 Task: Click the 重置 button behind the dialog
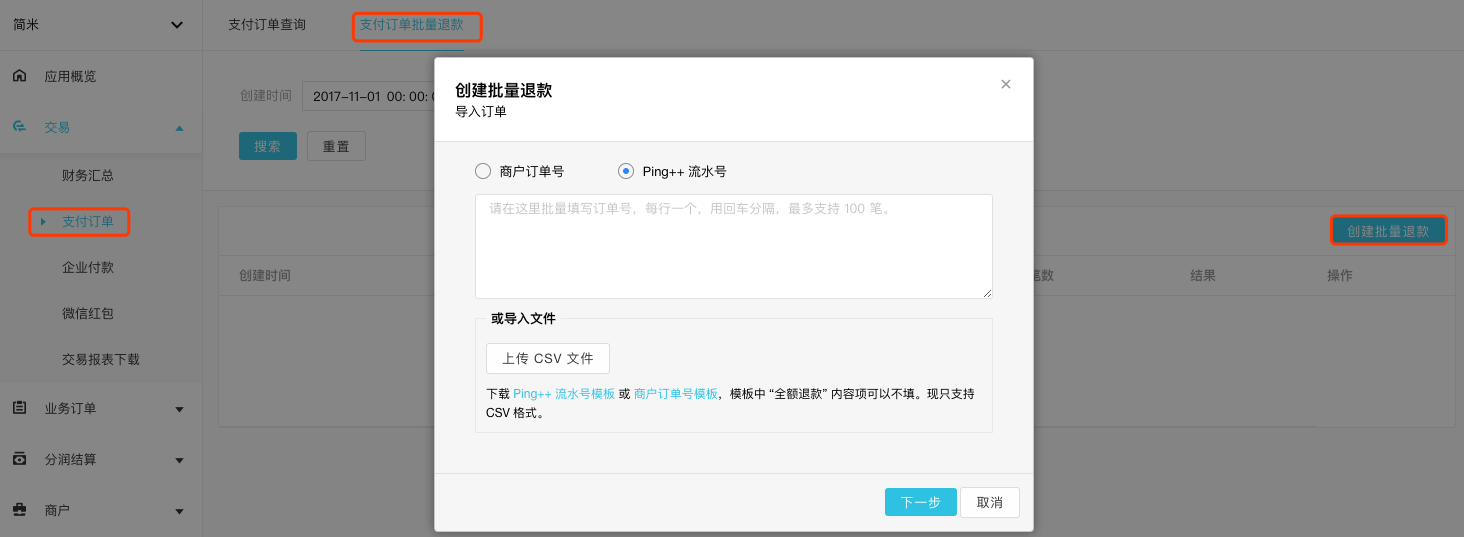(336, 146)
